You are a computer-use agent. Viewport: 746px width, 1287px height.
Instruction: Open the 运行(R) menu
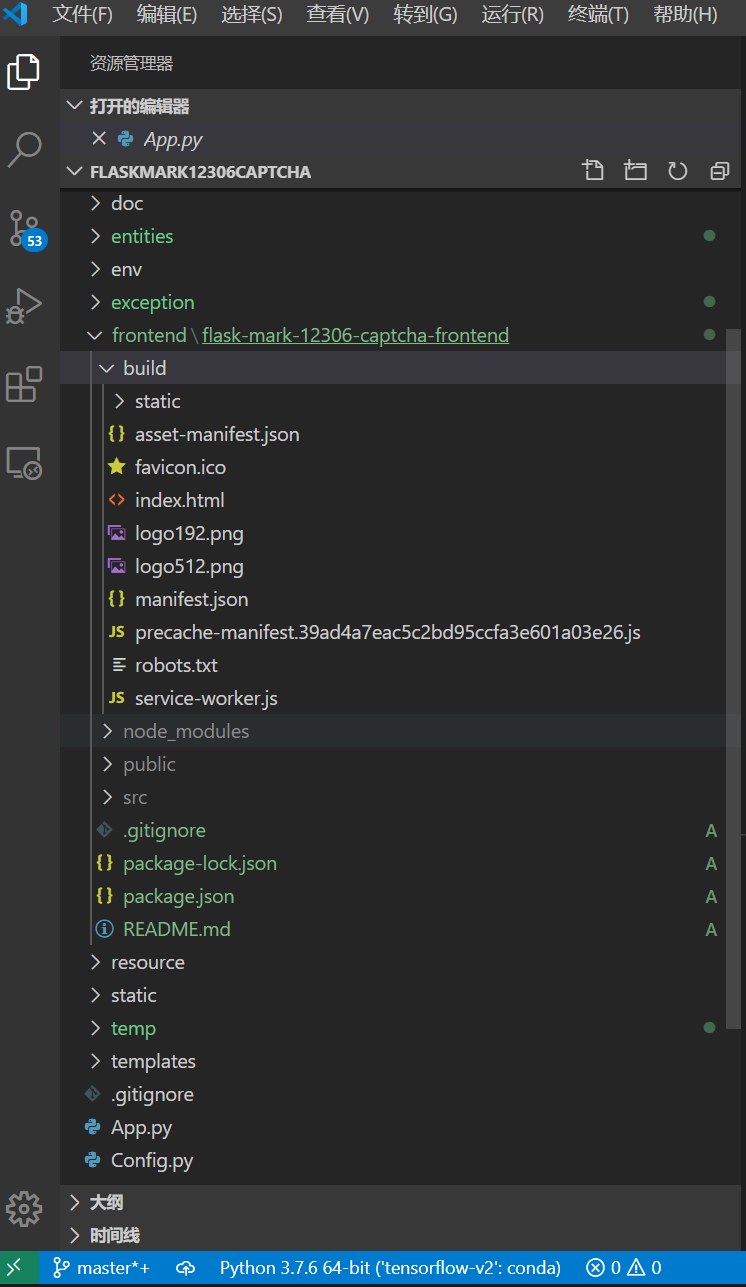(512, 15)
